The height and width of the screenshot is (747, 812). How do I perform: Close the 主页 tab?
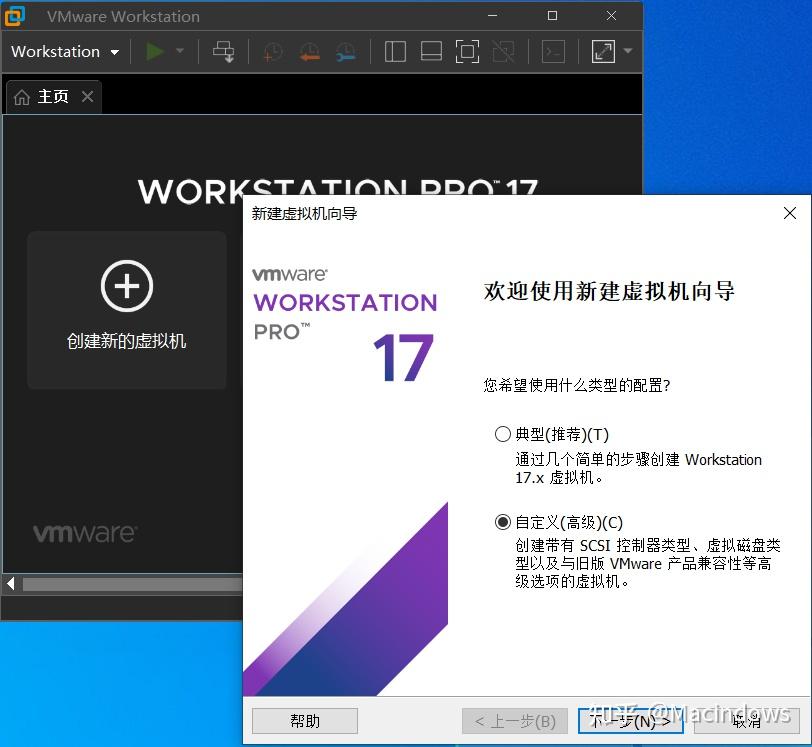88,96
